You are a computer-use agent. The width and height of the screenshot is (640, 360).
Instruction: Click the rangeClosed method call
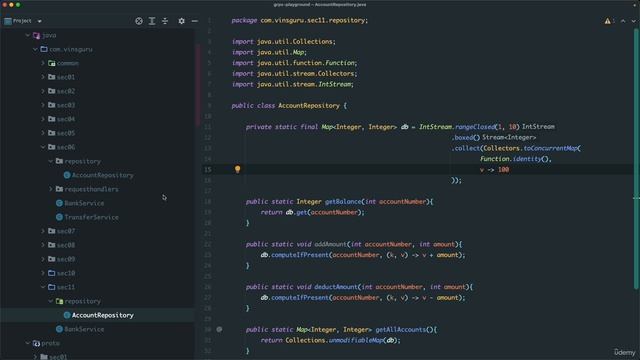[475, 127]
